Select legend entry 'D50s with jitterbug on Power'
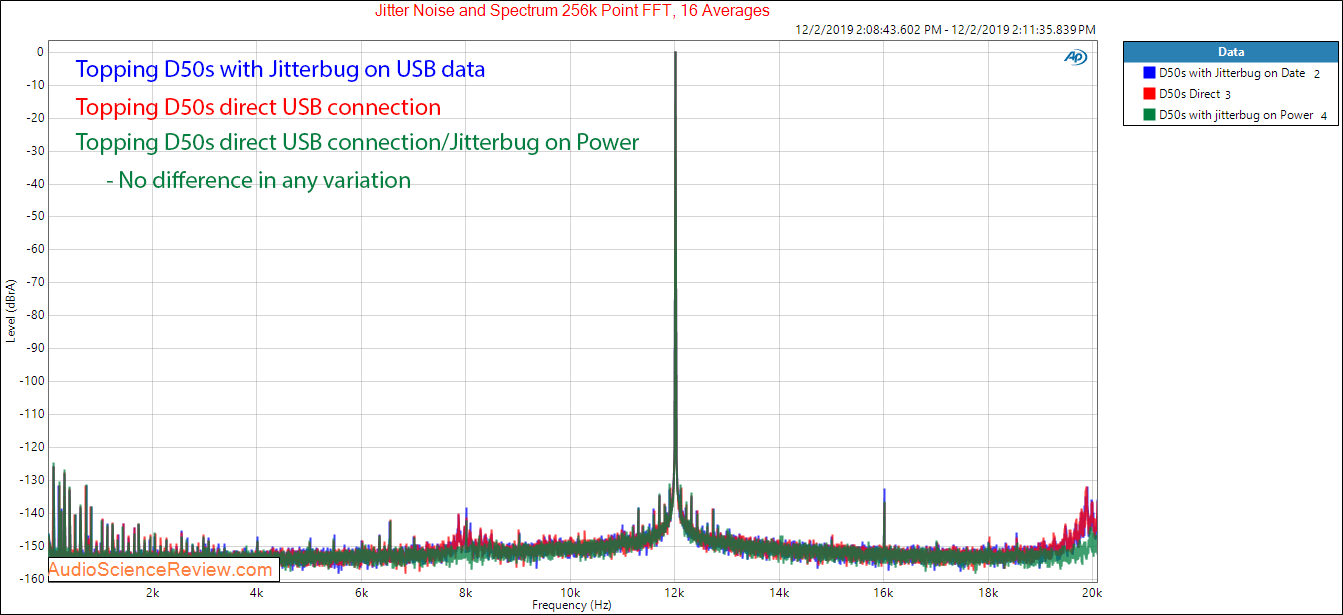 point(1235,115)
